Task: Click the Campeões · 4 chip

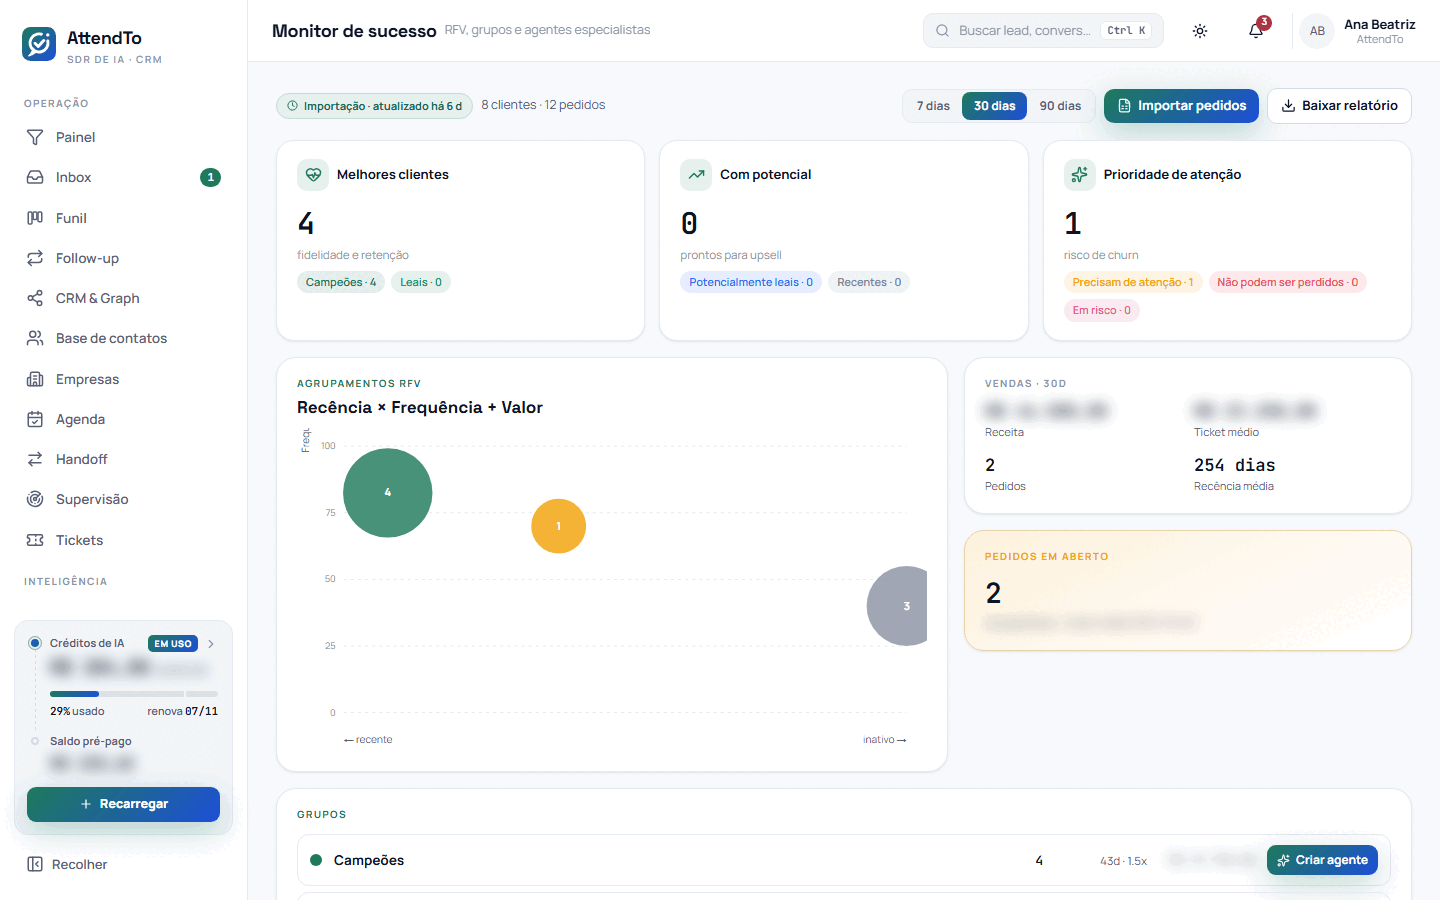Action: pyautogui.click(x=341, y=282)
